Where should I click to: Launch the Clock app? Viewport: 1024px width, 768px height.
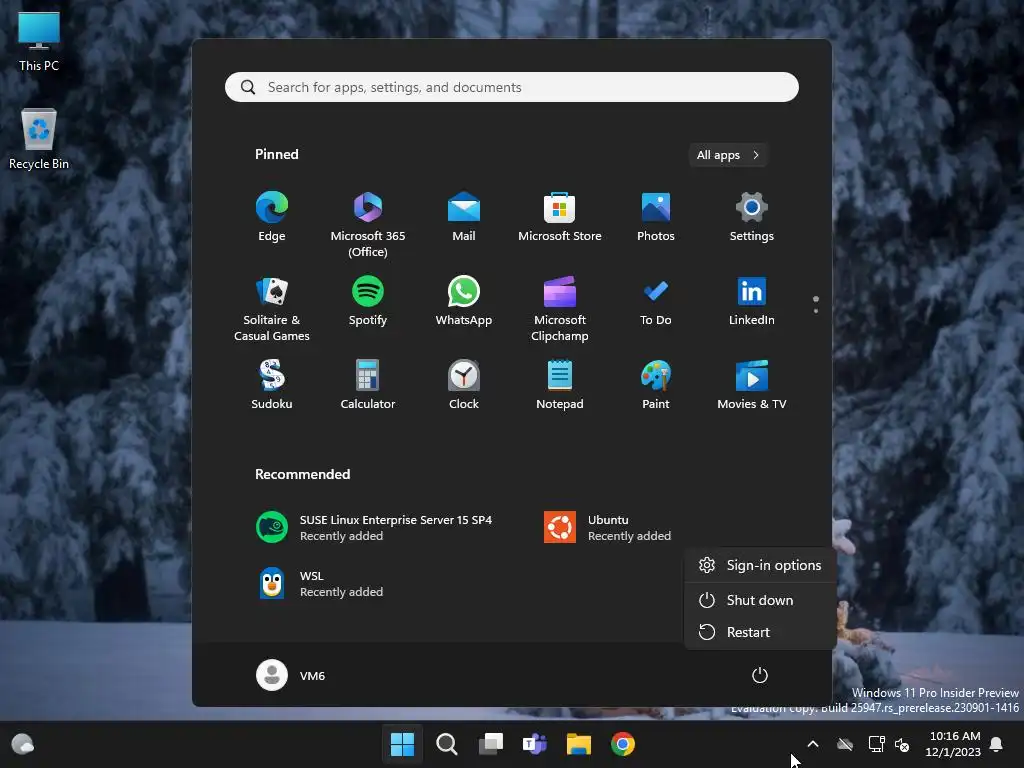coord(464,385)
